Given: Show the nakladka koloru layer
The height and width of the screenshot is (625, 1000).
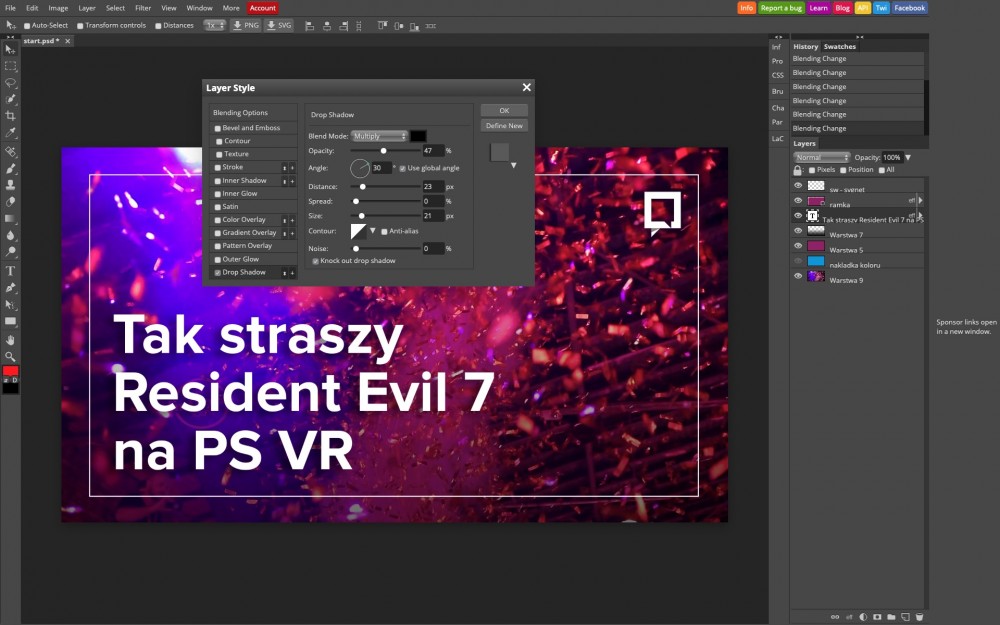Looking at the screenshot, I should [x=798, y=261].
